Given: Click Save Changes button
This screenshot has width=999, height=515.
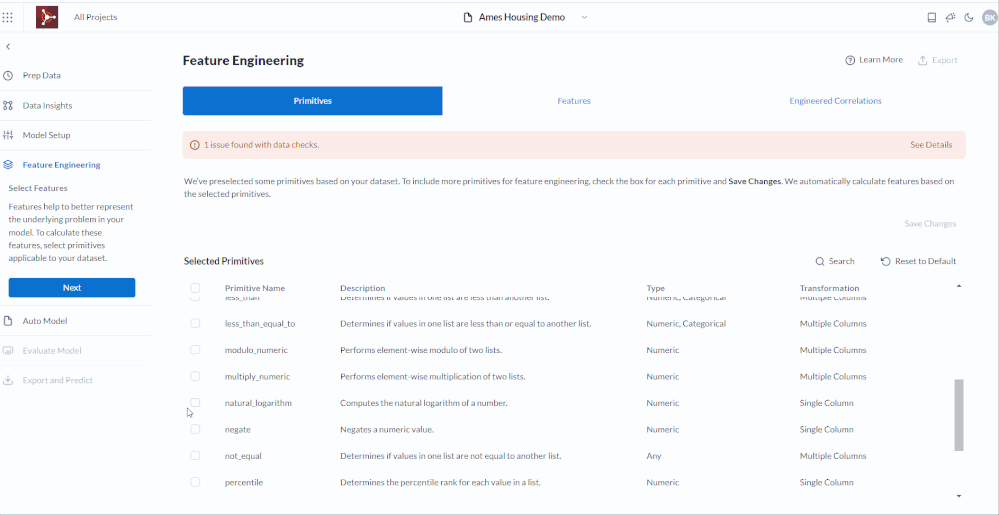Looking at the screenshot, I should 930,224.
